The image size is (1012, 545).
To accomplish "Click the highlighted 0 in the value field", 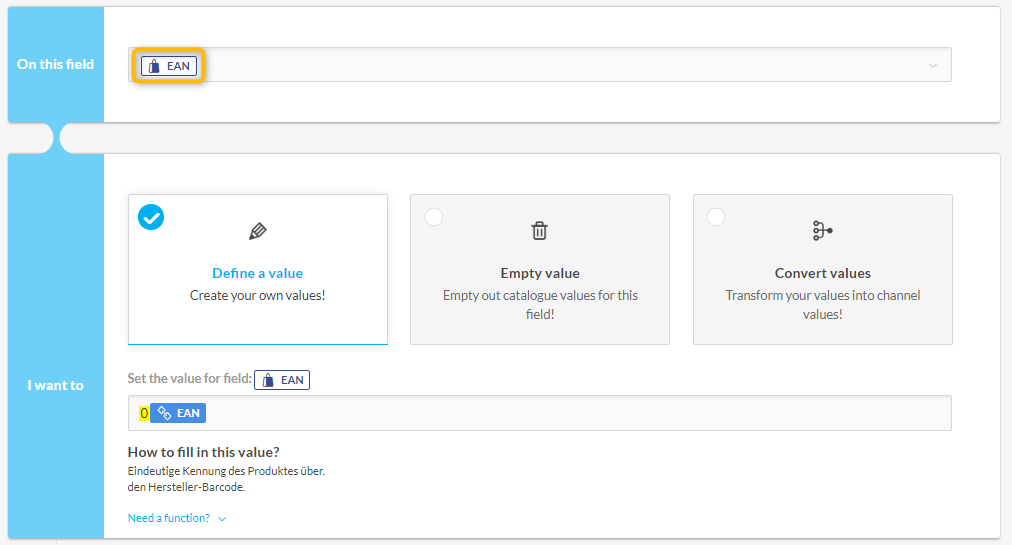I will 144,413.
